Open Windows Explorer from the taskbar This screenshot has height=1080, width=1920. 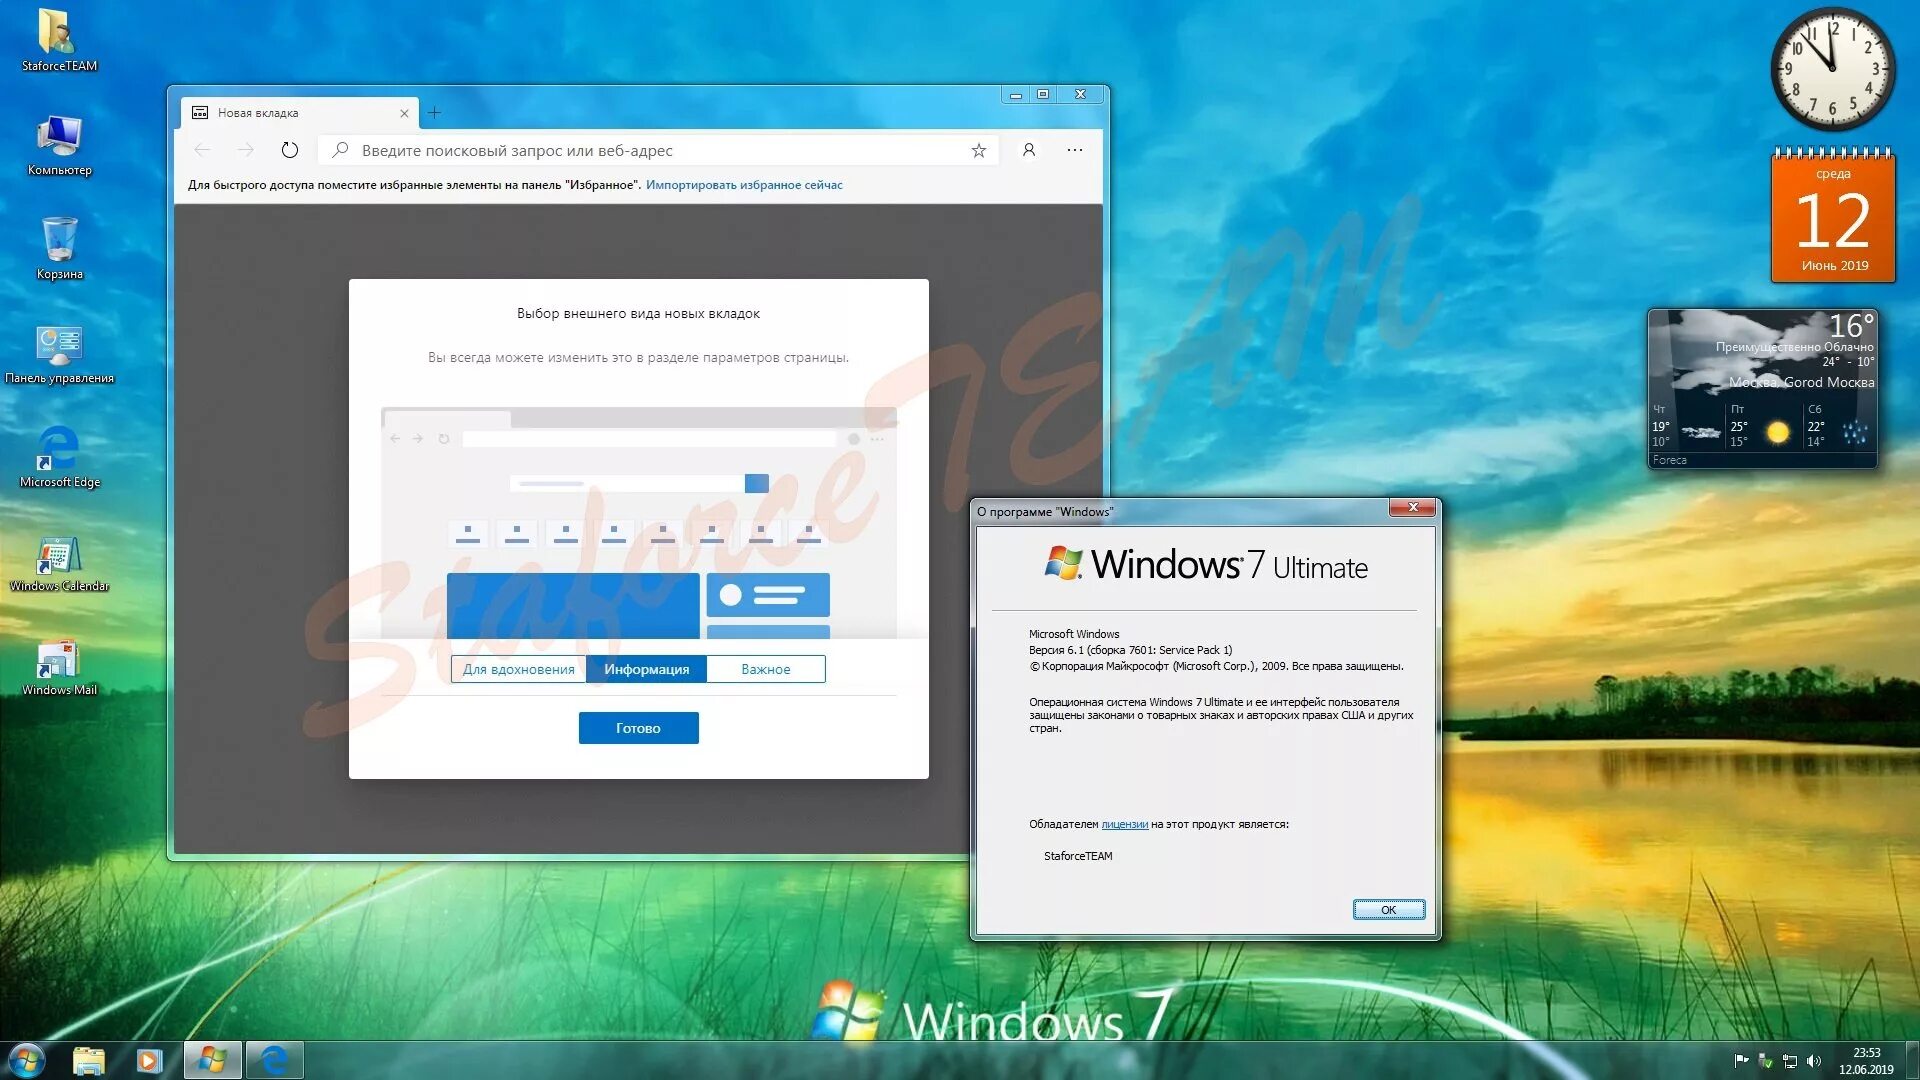point(88,1060)
